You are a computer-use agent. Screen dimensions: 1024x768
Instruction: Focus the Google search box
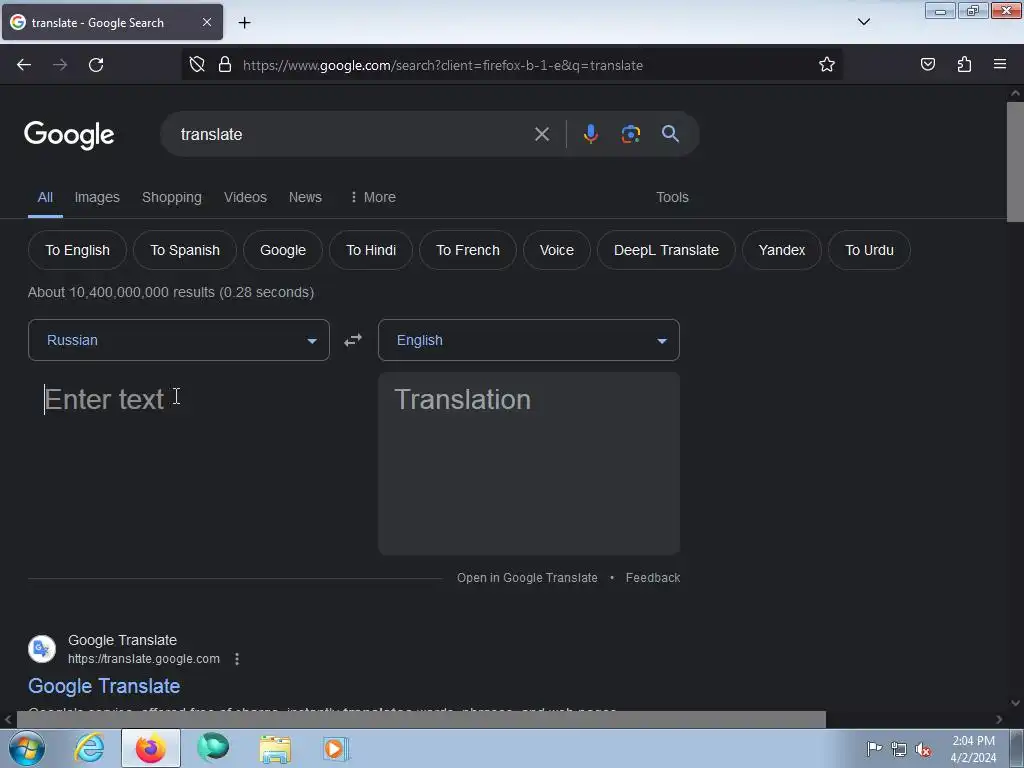pos(353,135)
